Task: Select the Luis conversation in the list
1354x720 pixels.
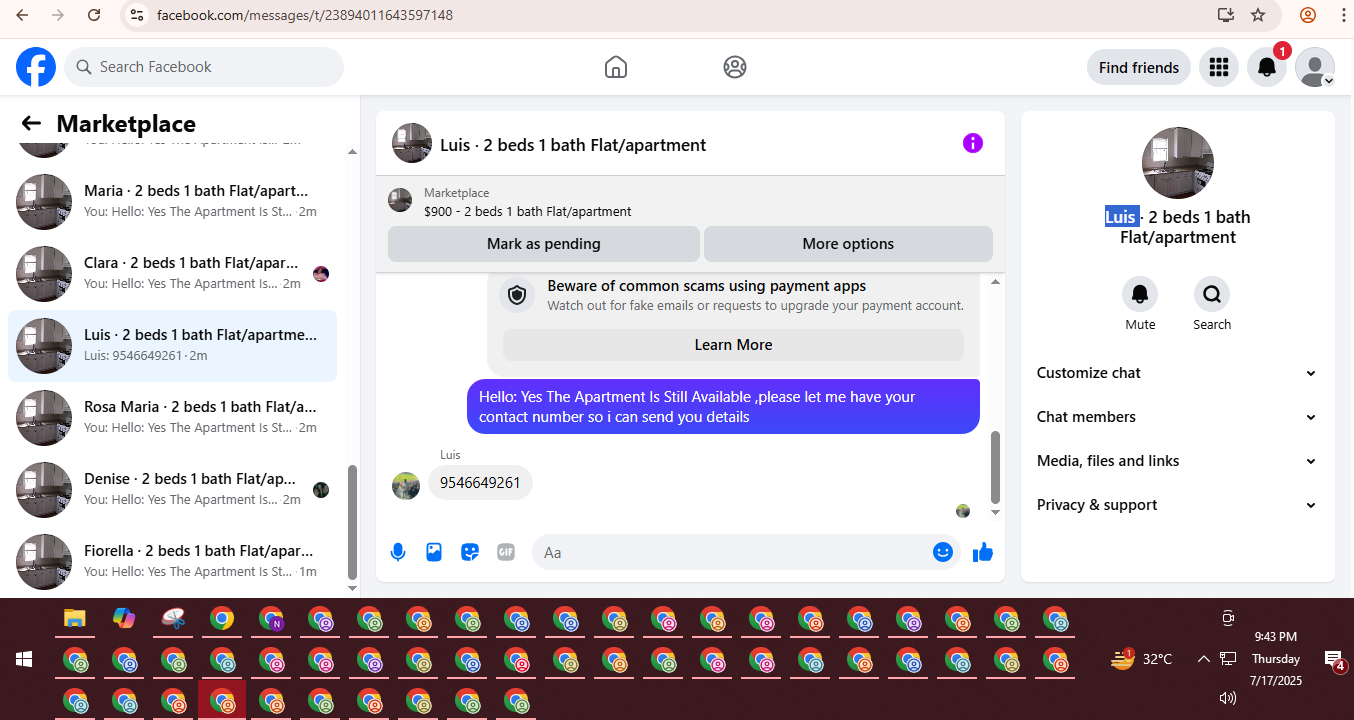Action: pyautogui.click(x=172, y=346)
